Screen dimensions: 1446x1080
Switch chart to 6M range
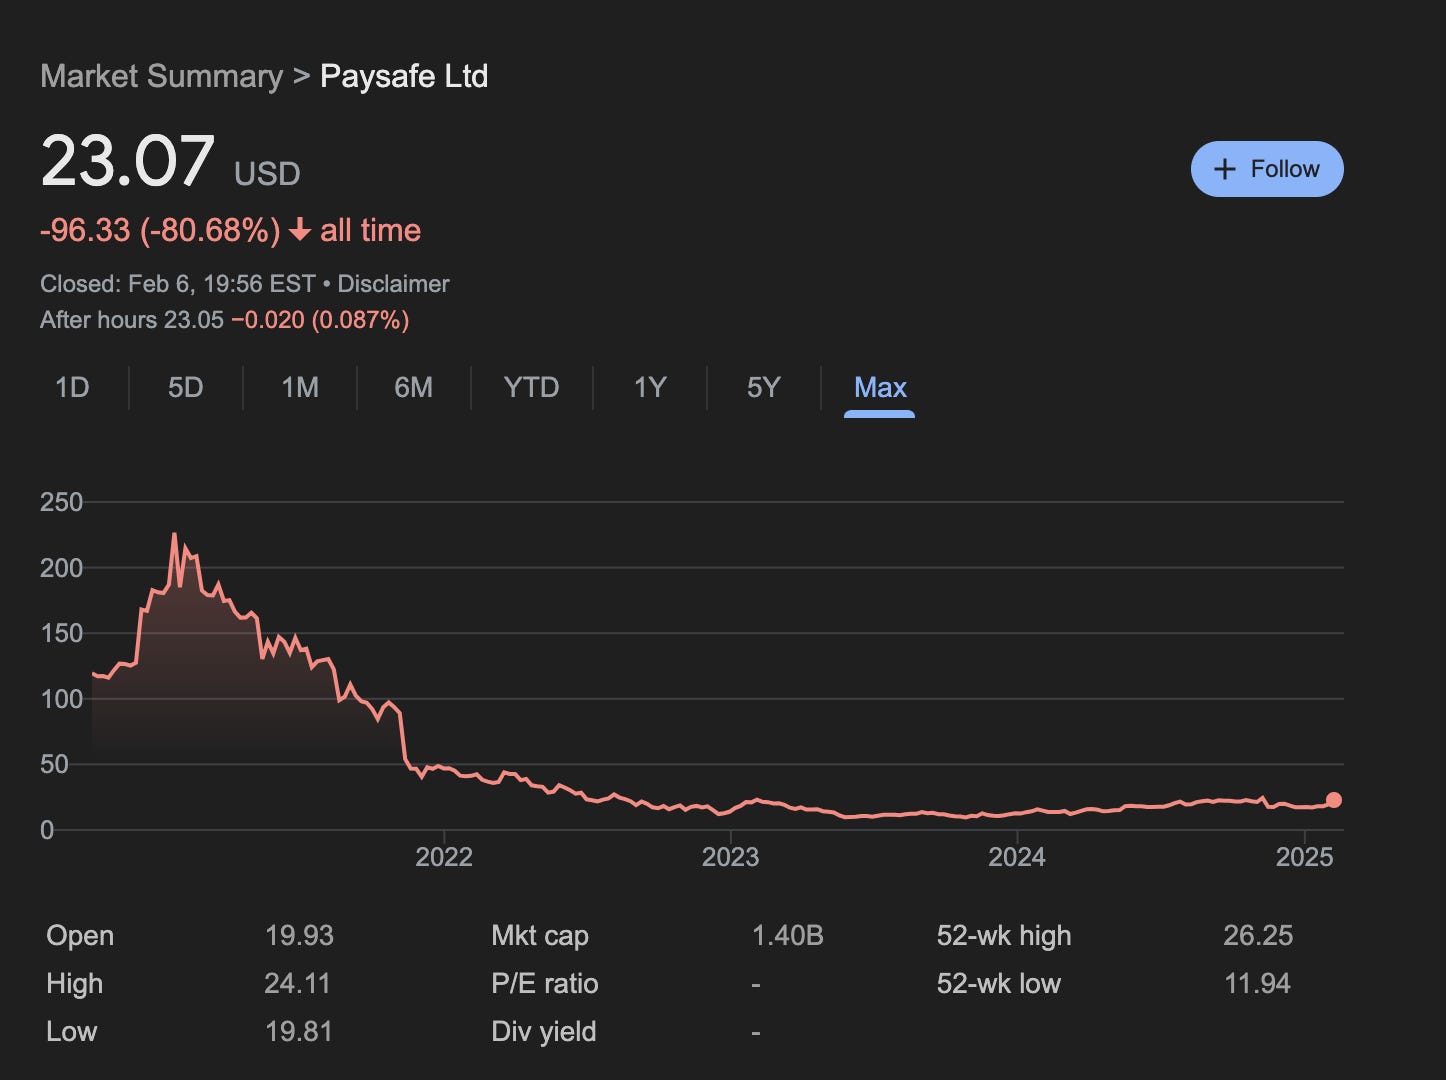coord(413,387)
